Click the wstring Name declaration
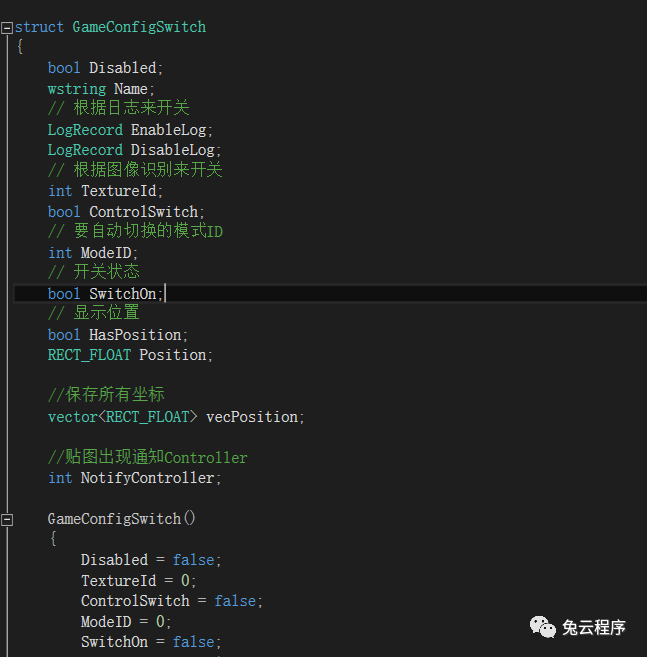Image resolution: width=647 pixels, height=657 pixels. [x=98, y=89]
